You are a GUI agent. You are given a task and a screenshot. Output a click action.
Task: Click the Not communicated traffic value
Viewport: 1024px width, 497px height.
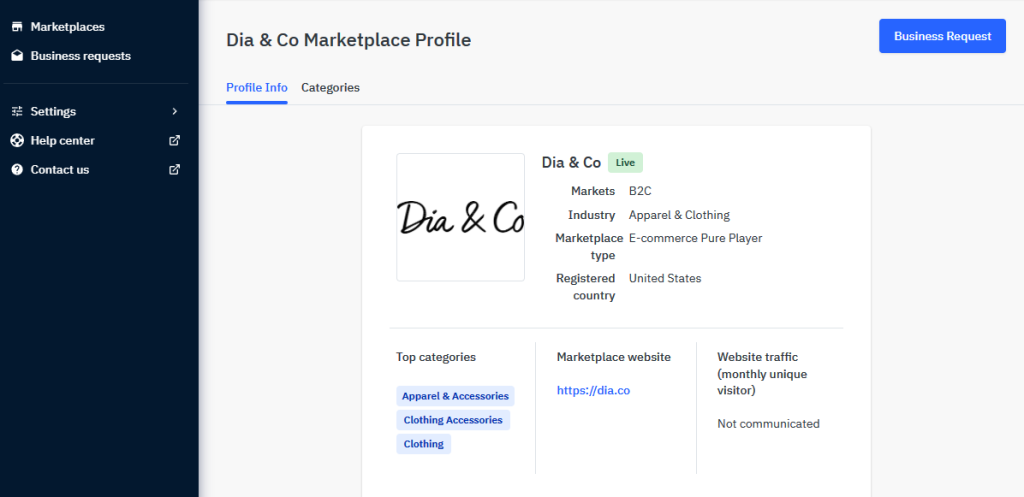[x=768, y=424]
